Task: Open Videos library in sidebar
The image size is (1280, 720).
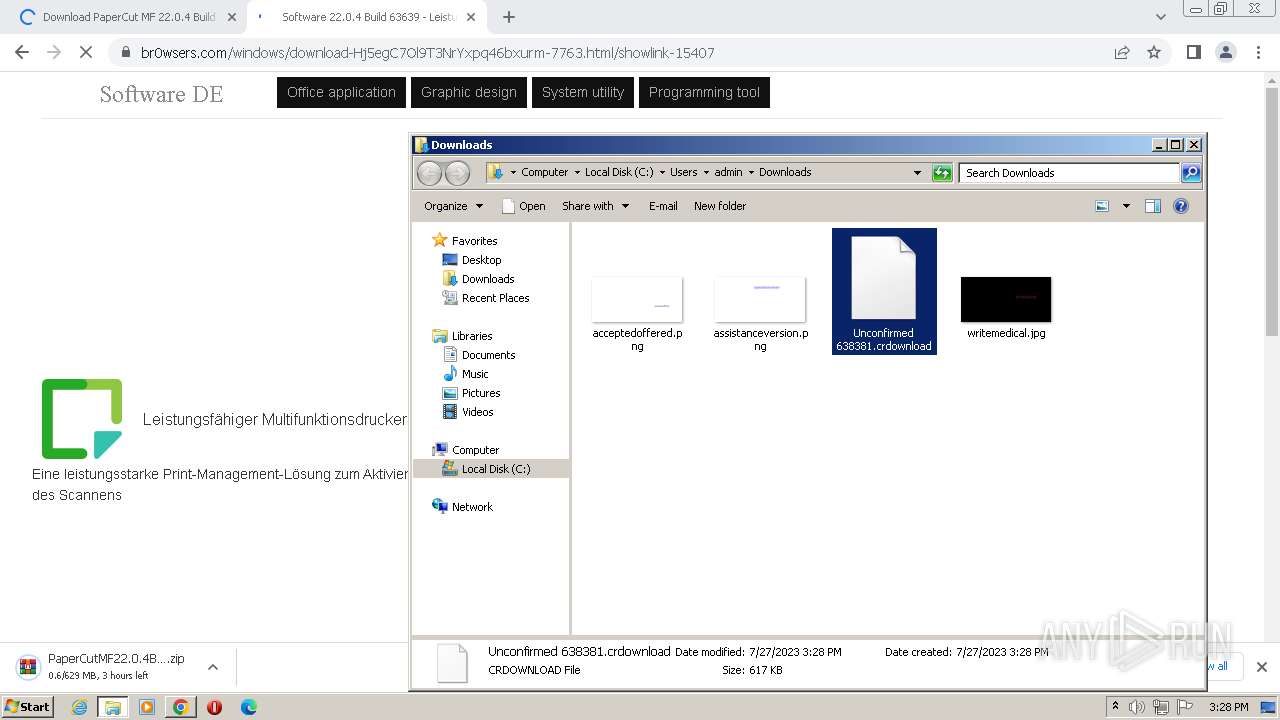Action: click(x=477, y=412)
